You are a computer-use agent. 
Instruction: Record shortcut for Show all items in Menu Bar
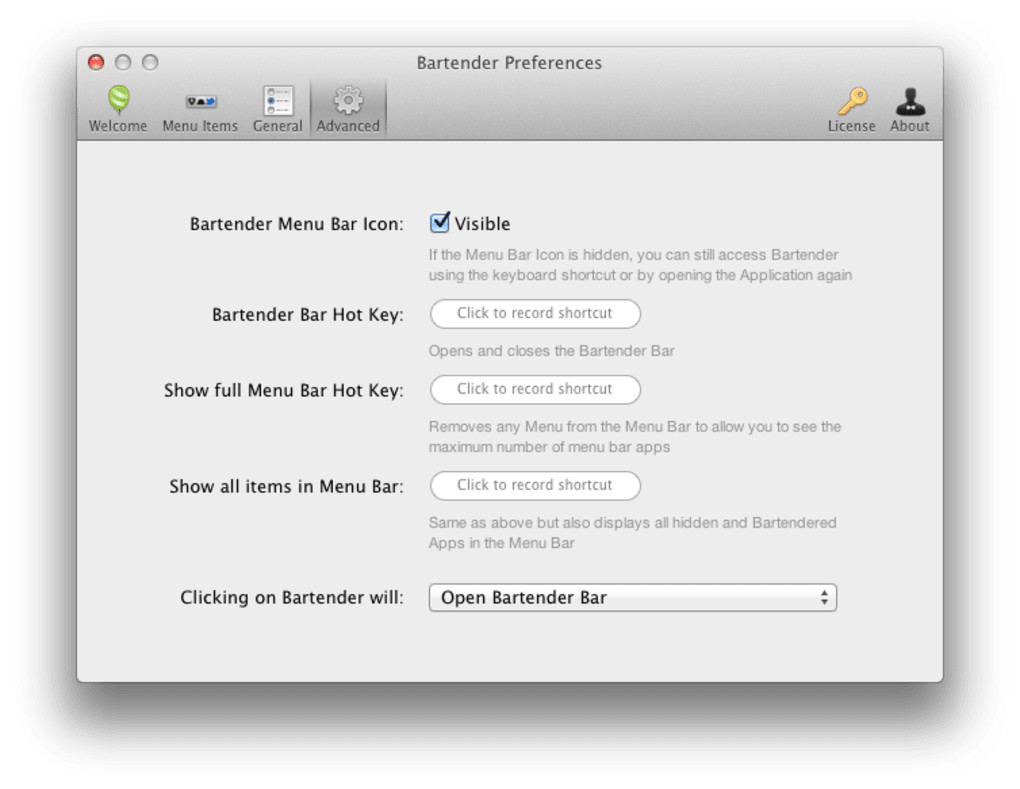point(535,485)
